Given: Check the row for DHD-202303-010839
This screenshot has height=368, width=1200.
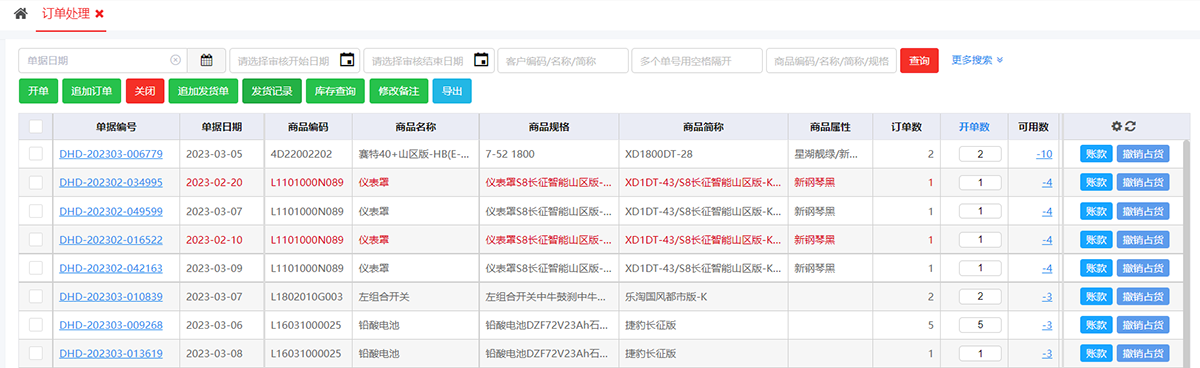Looking at the screenshot, I should tap(36, 297).
